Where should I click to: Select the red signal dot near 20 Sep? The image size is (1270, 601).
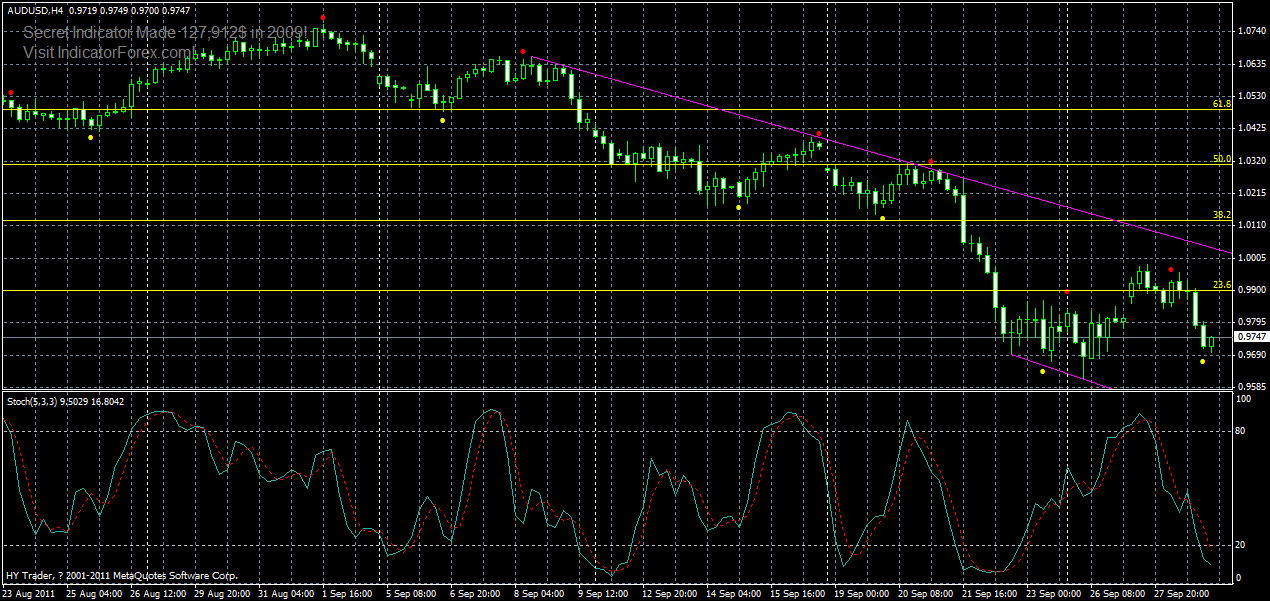pos(930,160)
